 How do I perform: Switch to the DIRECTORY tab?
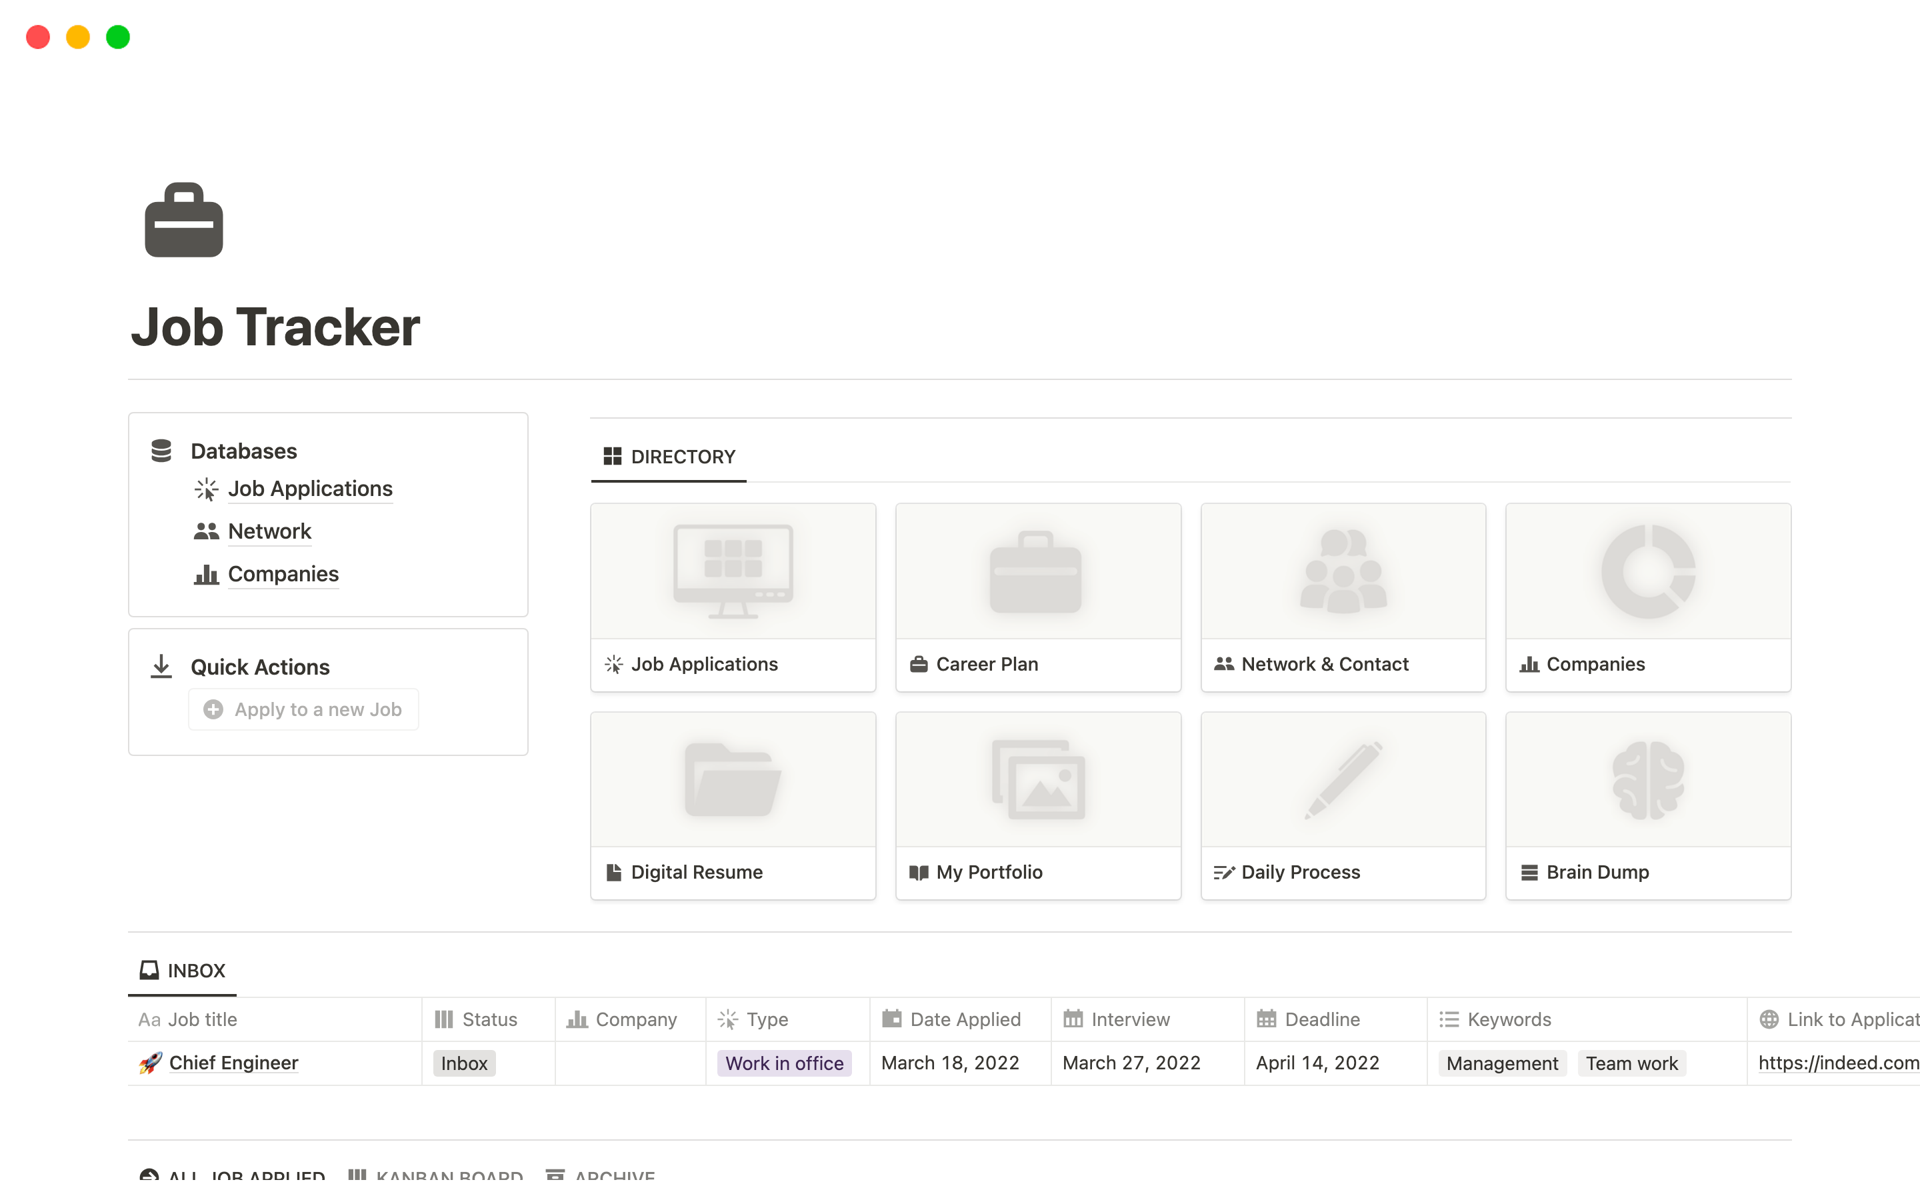[x=668, y=457]
